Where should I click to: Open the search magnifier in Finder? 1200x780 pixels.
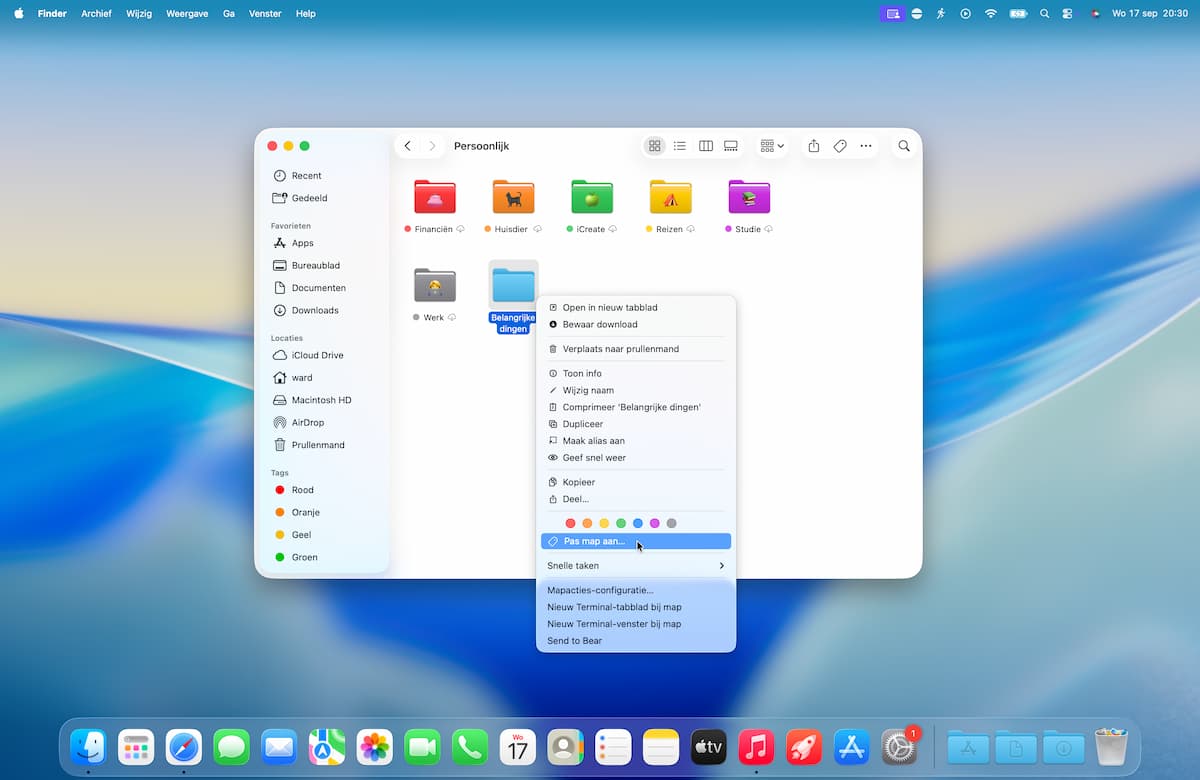click(x=904, y=146)
